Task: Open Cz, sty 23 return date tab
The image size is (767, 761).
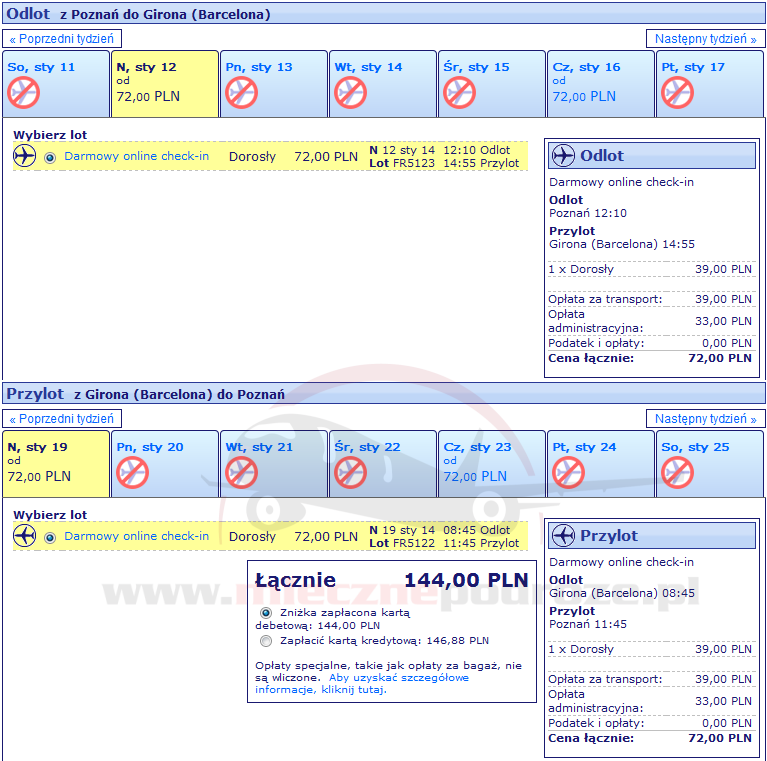Action: coord(490,464)
